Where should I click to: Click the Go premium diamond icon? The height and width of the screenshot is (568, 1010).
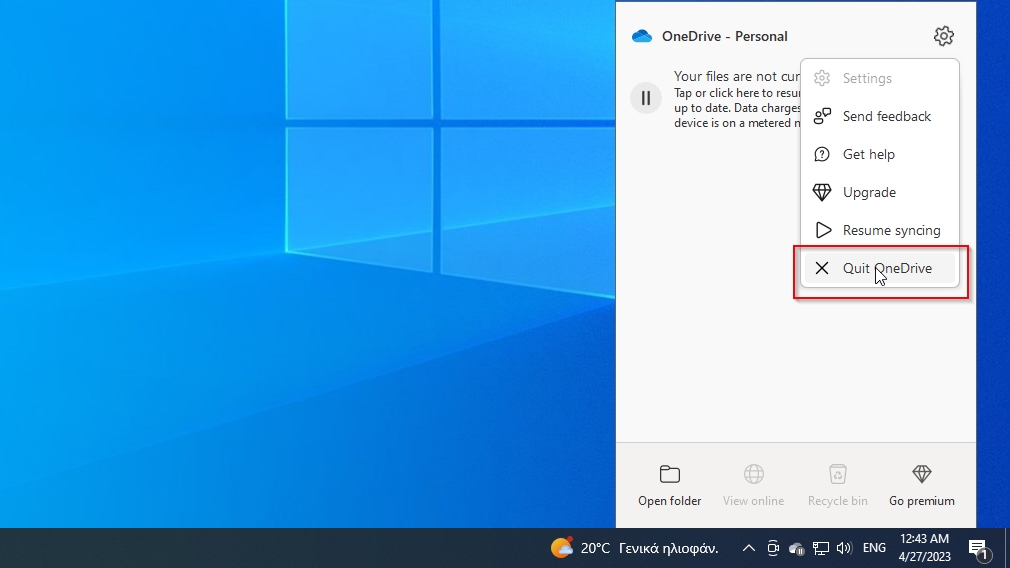(x=921, y=474)
